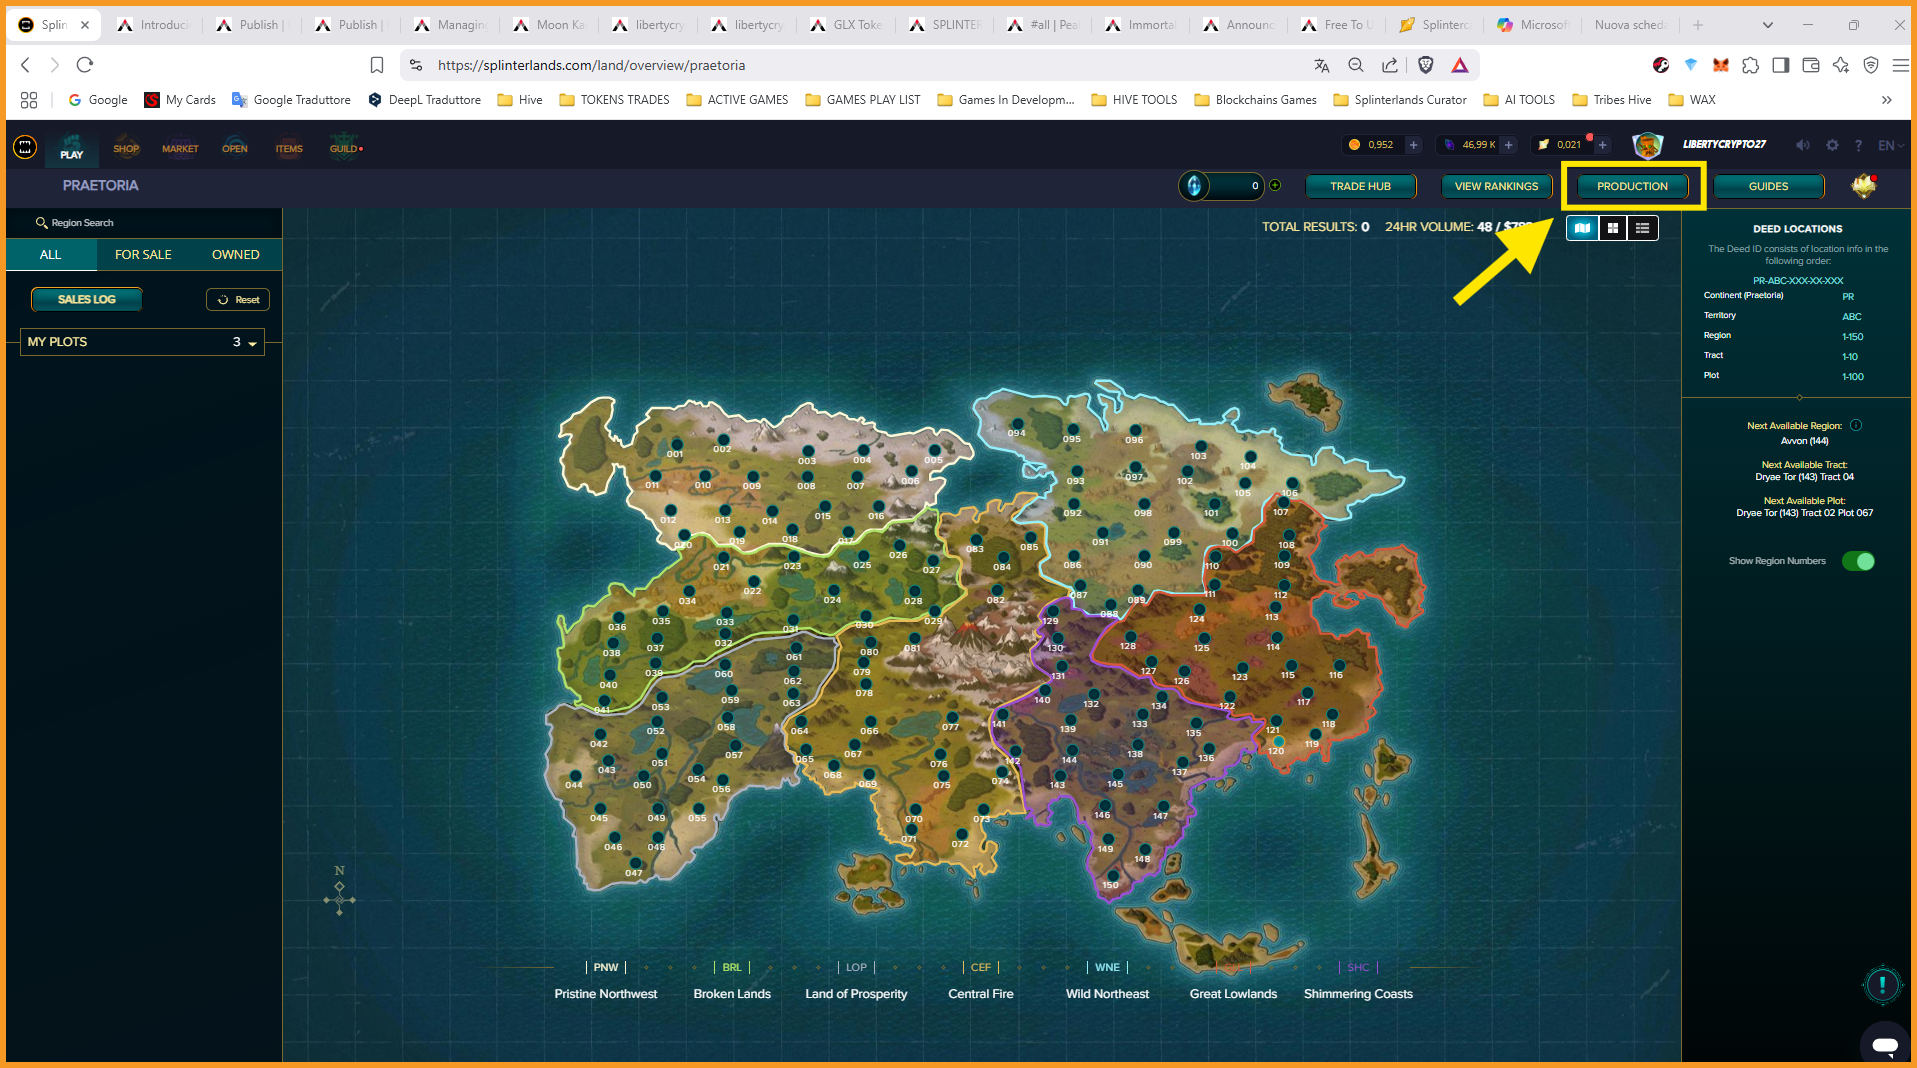1917x1068 pixels.
Task: Open the SALES LOG
Action: click(x=86, y=299)
